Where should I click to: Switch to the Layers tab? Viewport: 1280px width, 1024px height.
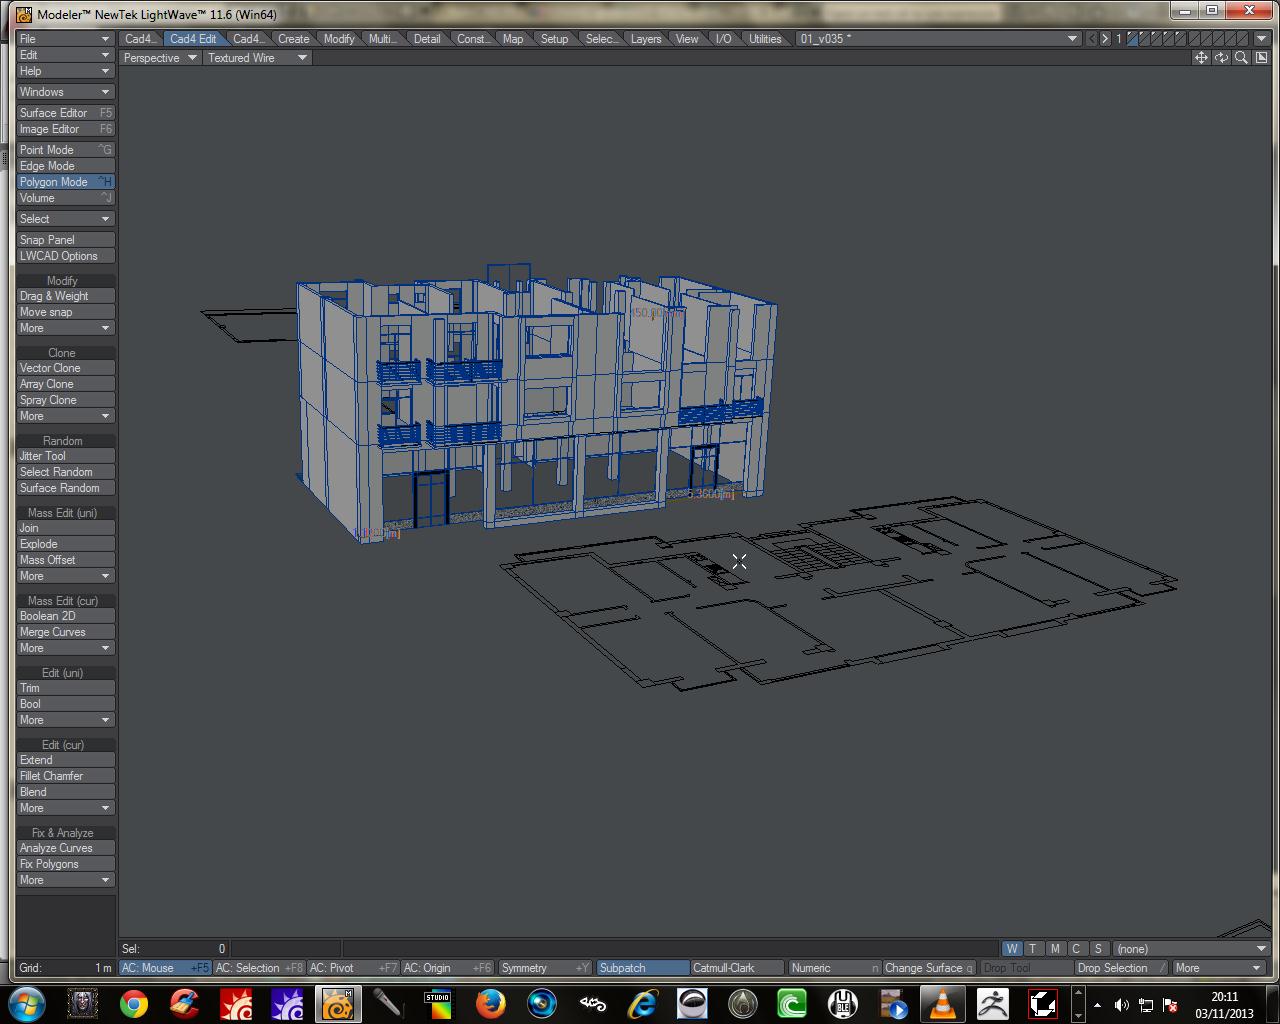[645, 39]
